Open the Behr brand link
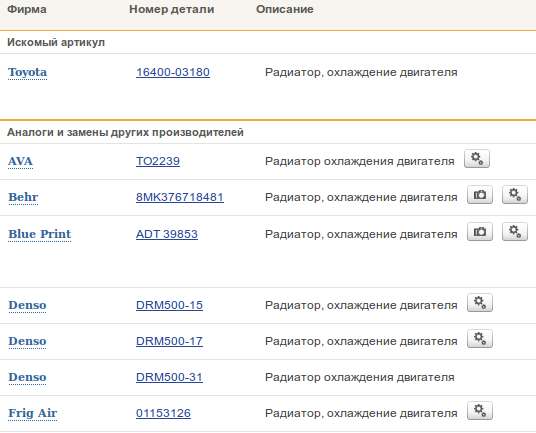This screenshot has width=536, height=433. pos(23,197)
